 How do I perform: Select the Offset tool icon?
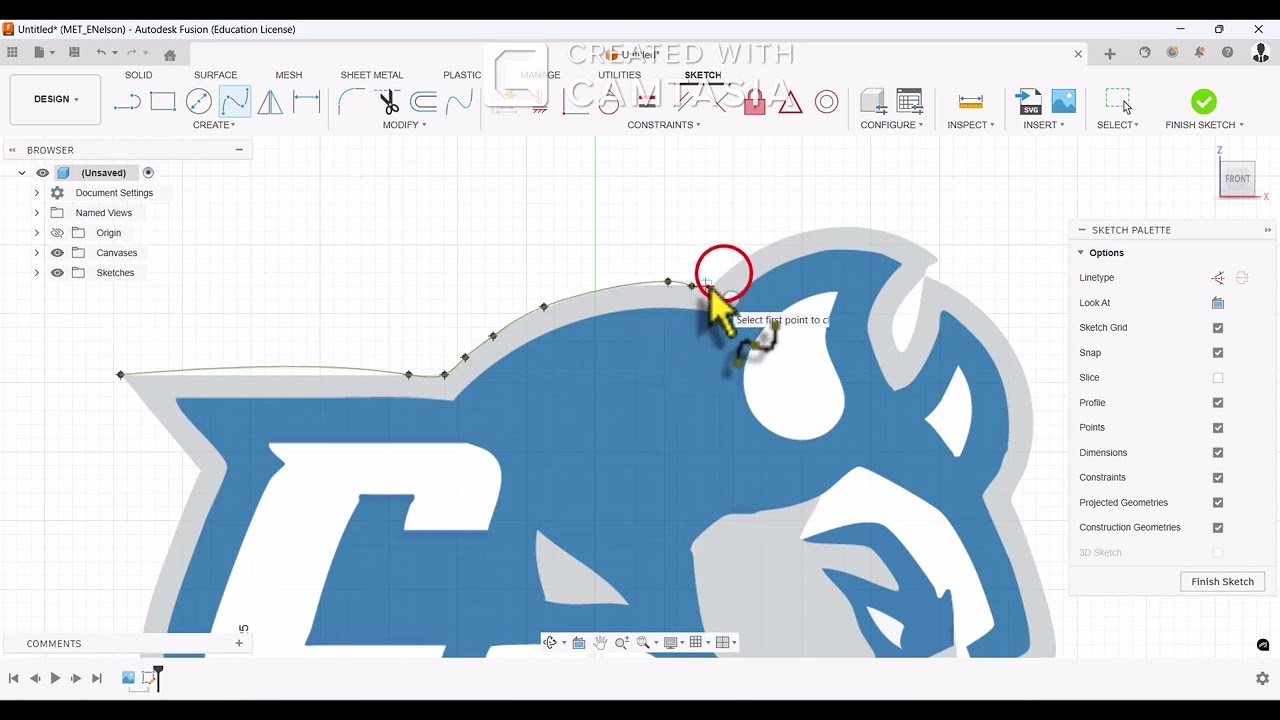[424, 101]
